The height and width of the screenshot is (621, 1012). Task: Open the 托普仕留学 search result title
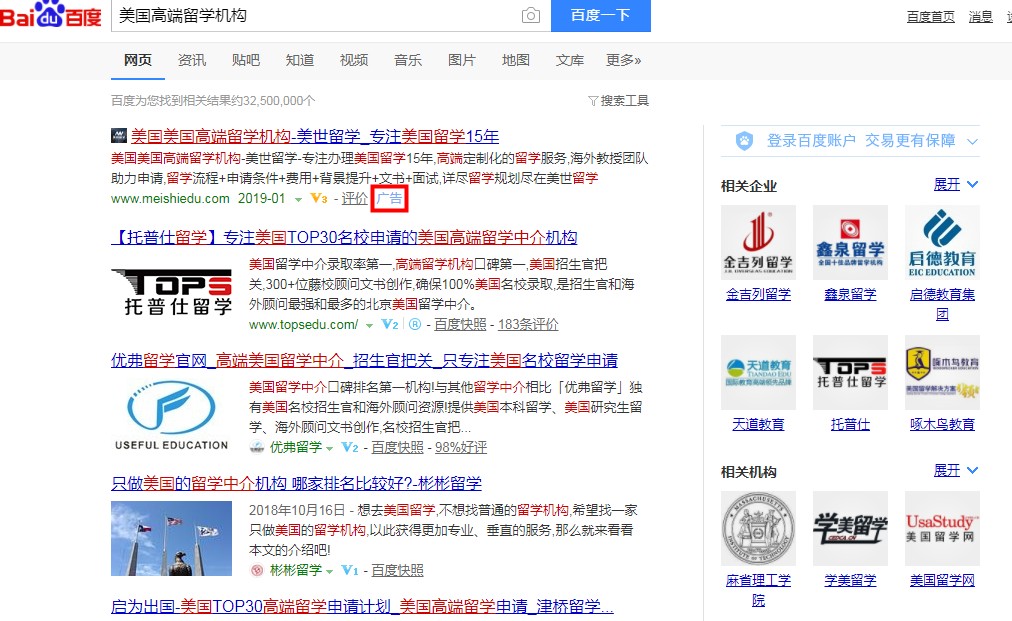[344, 238]
